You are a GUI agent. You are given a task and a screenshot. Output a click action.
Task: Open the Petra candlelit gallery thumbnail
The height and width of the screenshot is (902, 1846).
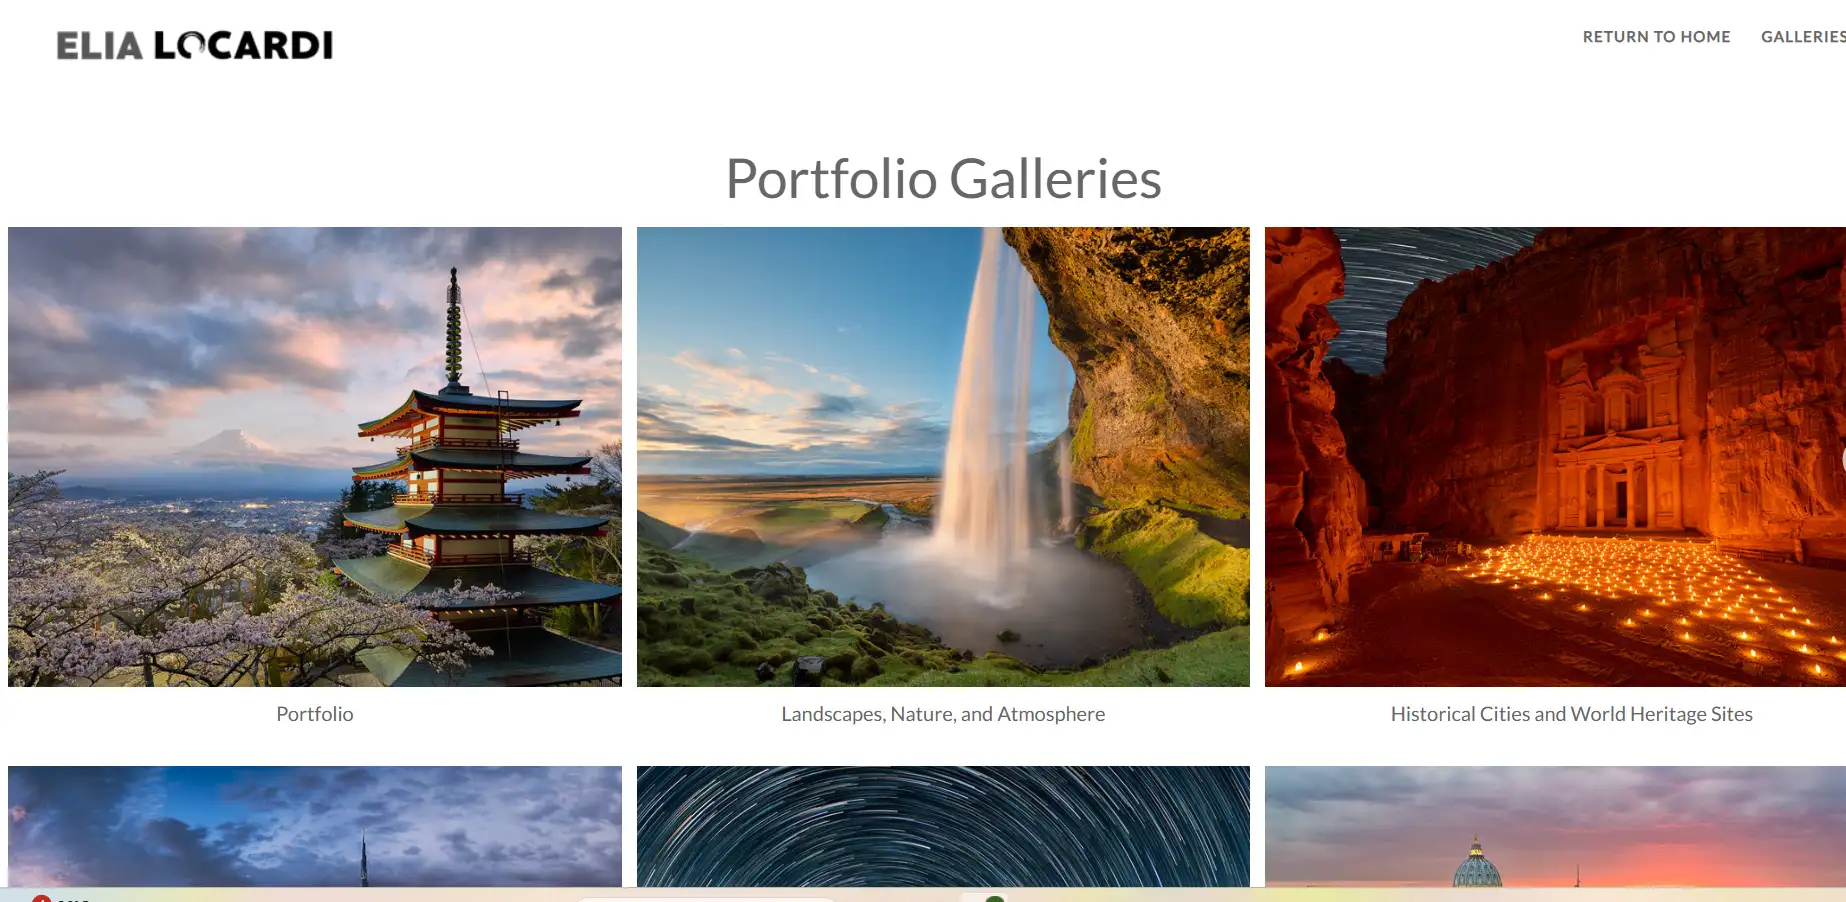pos(1555,457)
